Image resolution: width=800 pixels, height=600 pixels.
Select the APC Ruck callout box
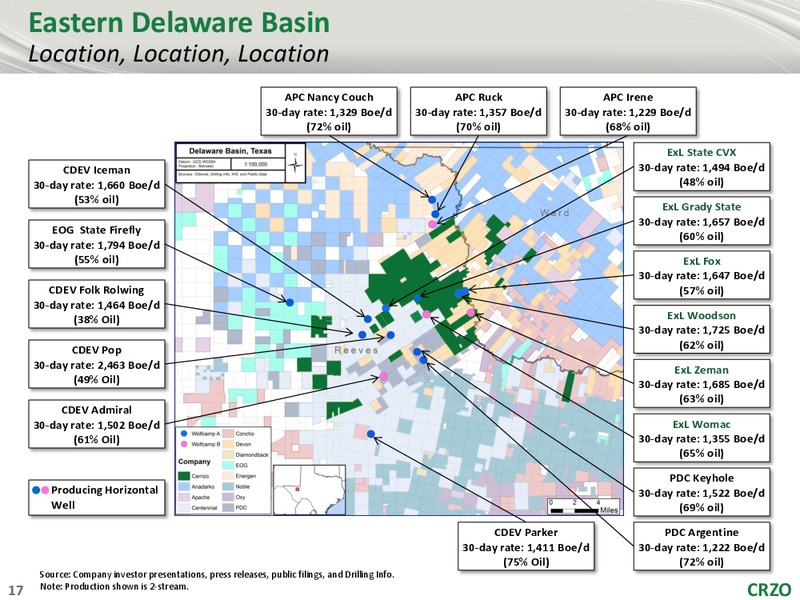[x=479, y=111]
